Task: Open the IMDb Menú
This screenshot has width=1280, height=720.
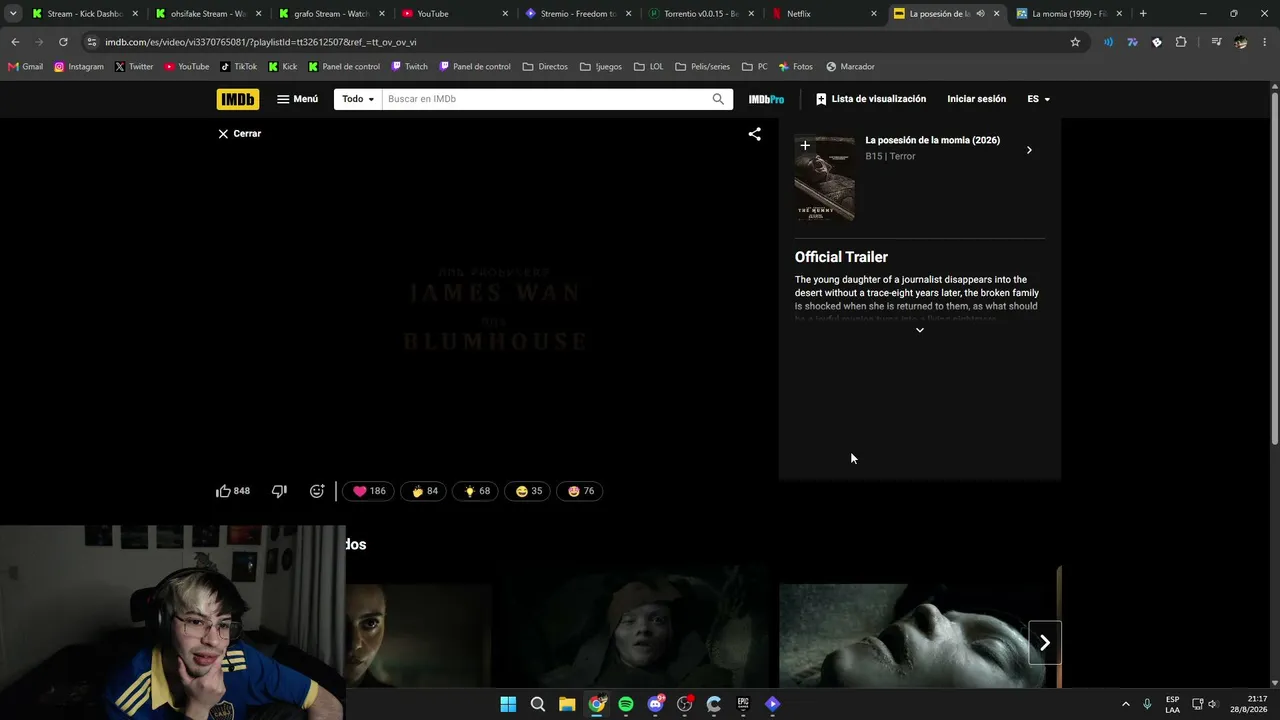Action: [297, 99]
